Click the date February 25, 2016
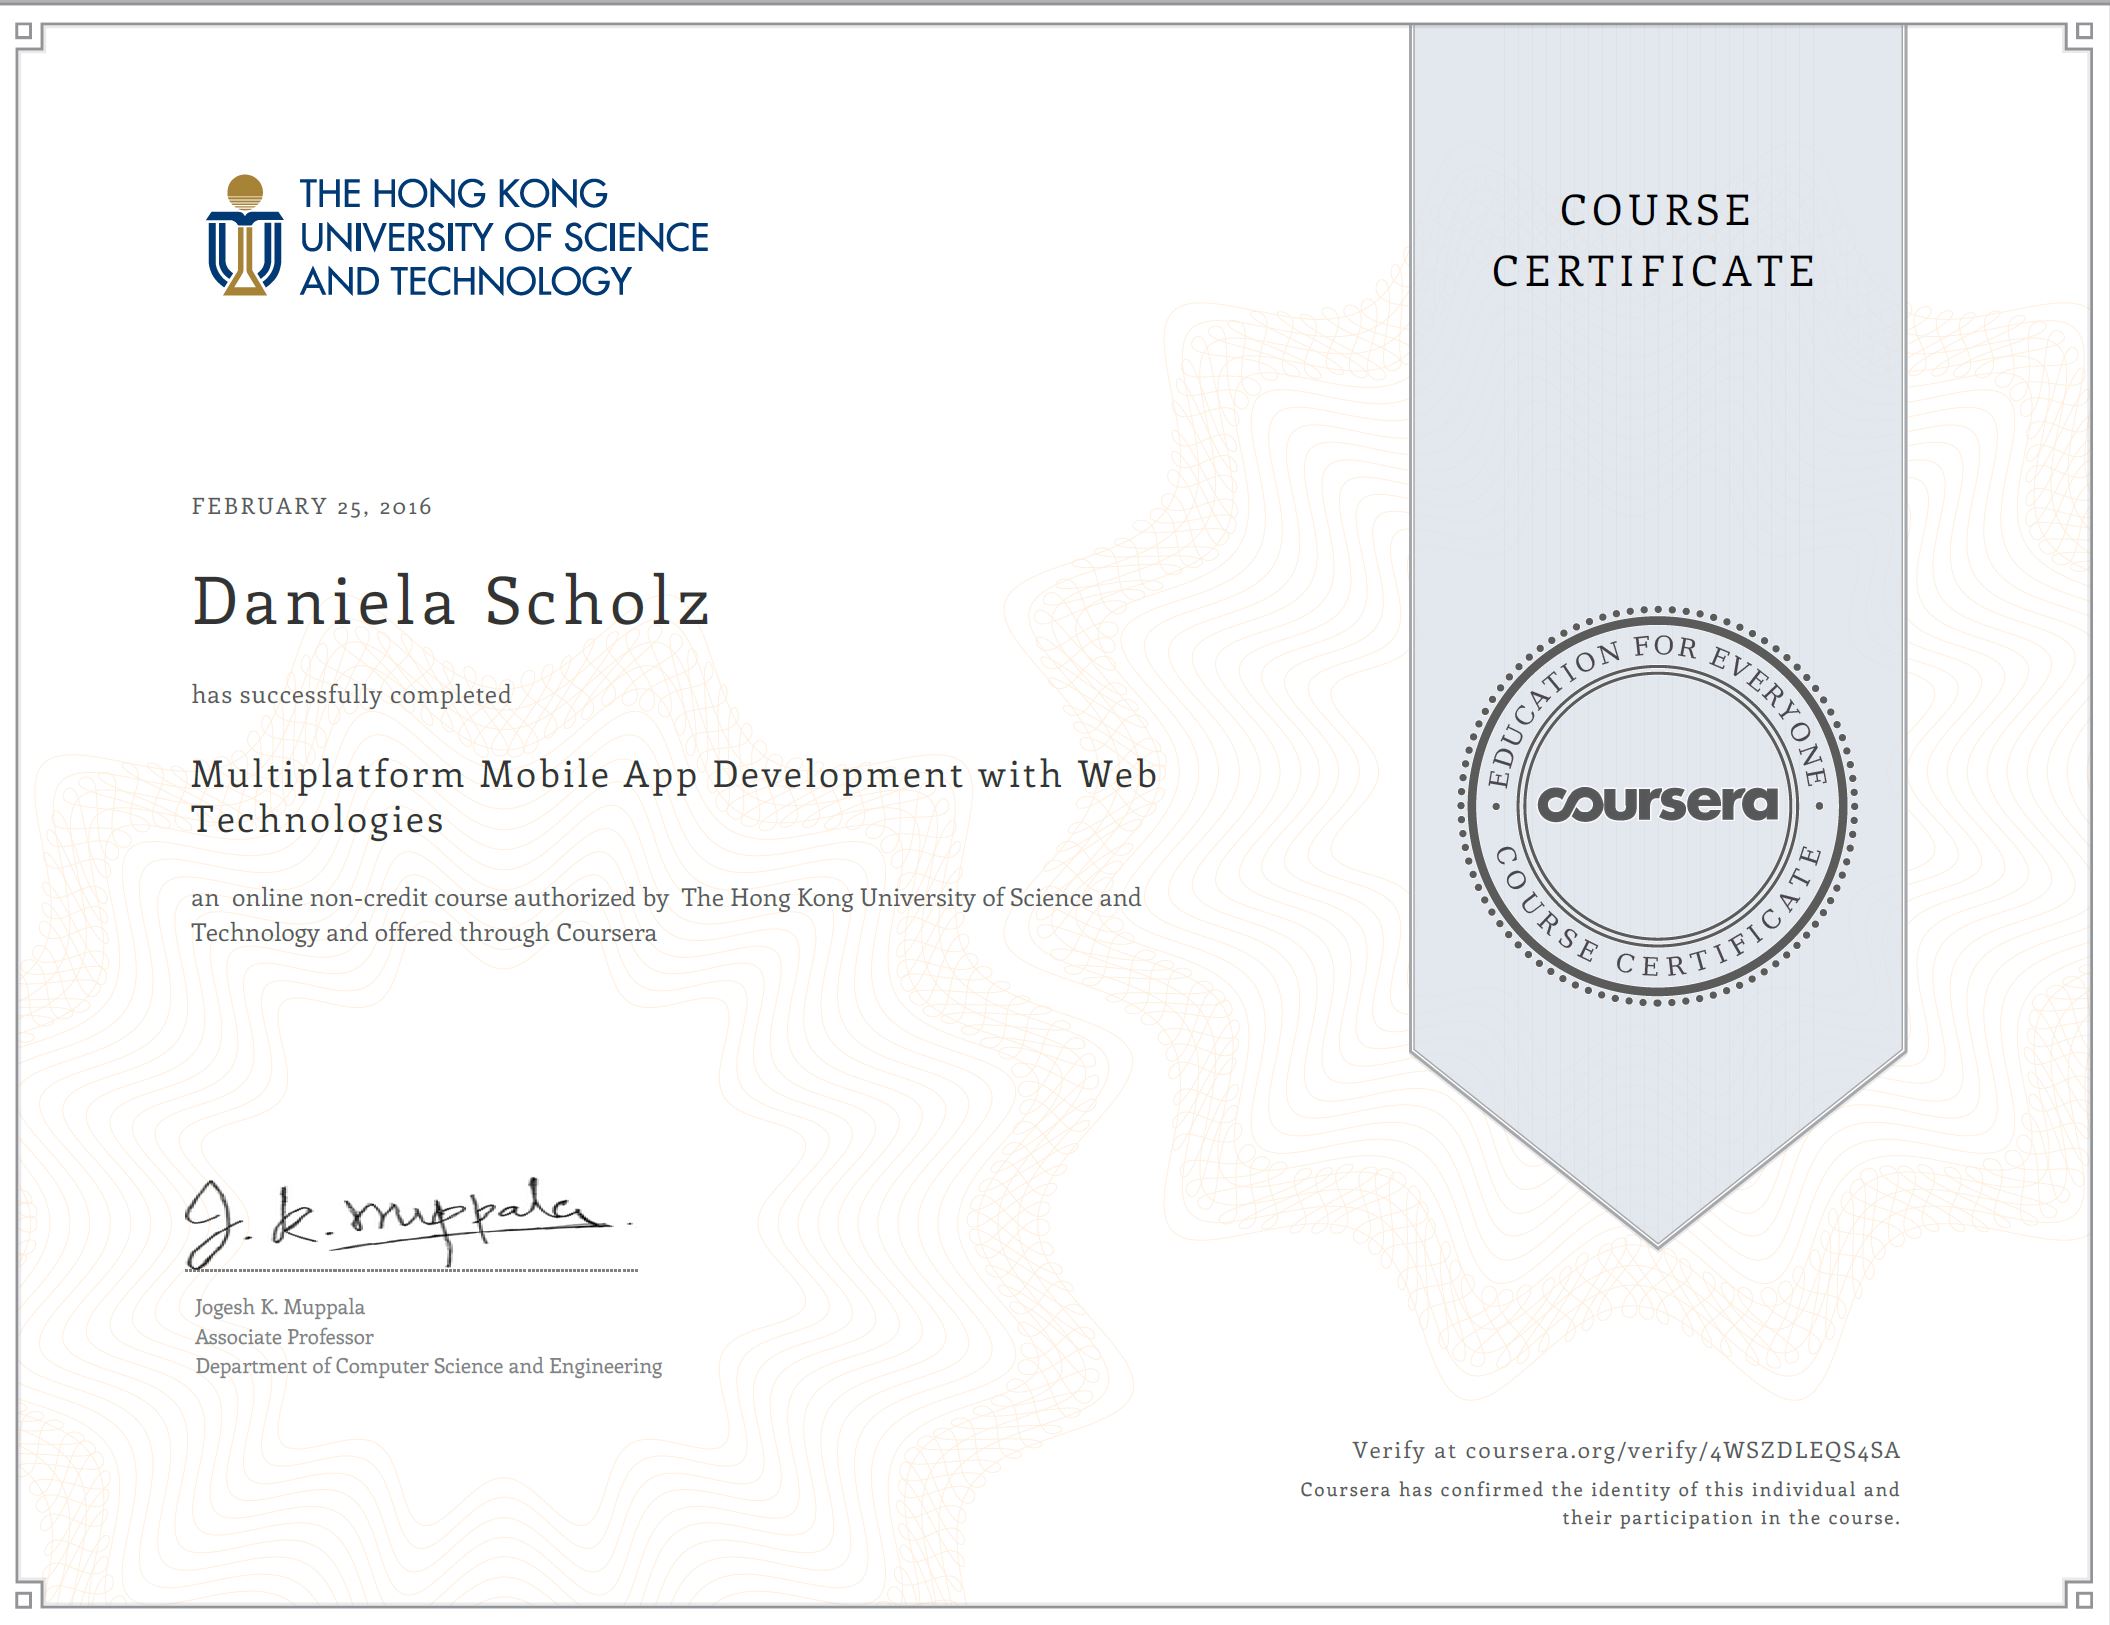 (x=311, y=506)
